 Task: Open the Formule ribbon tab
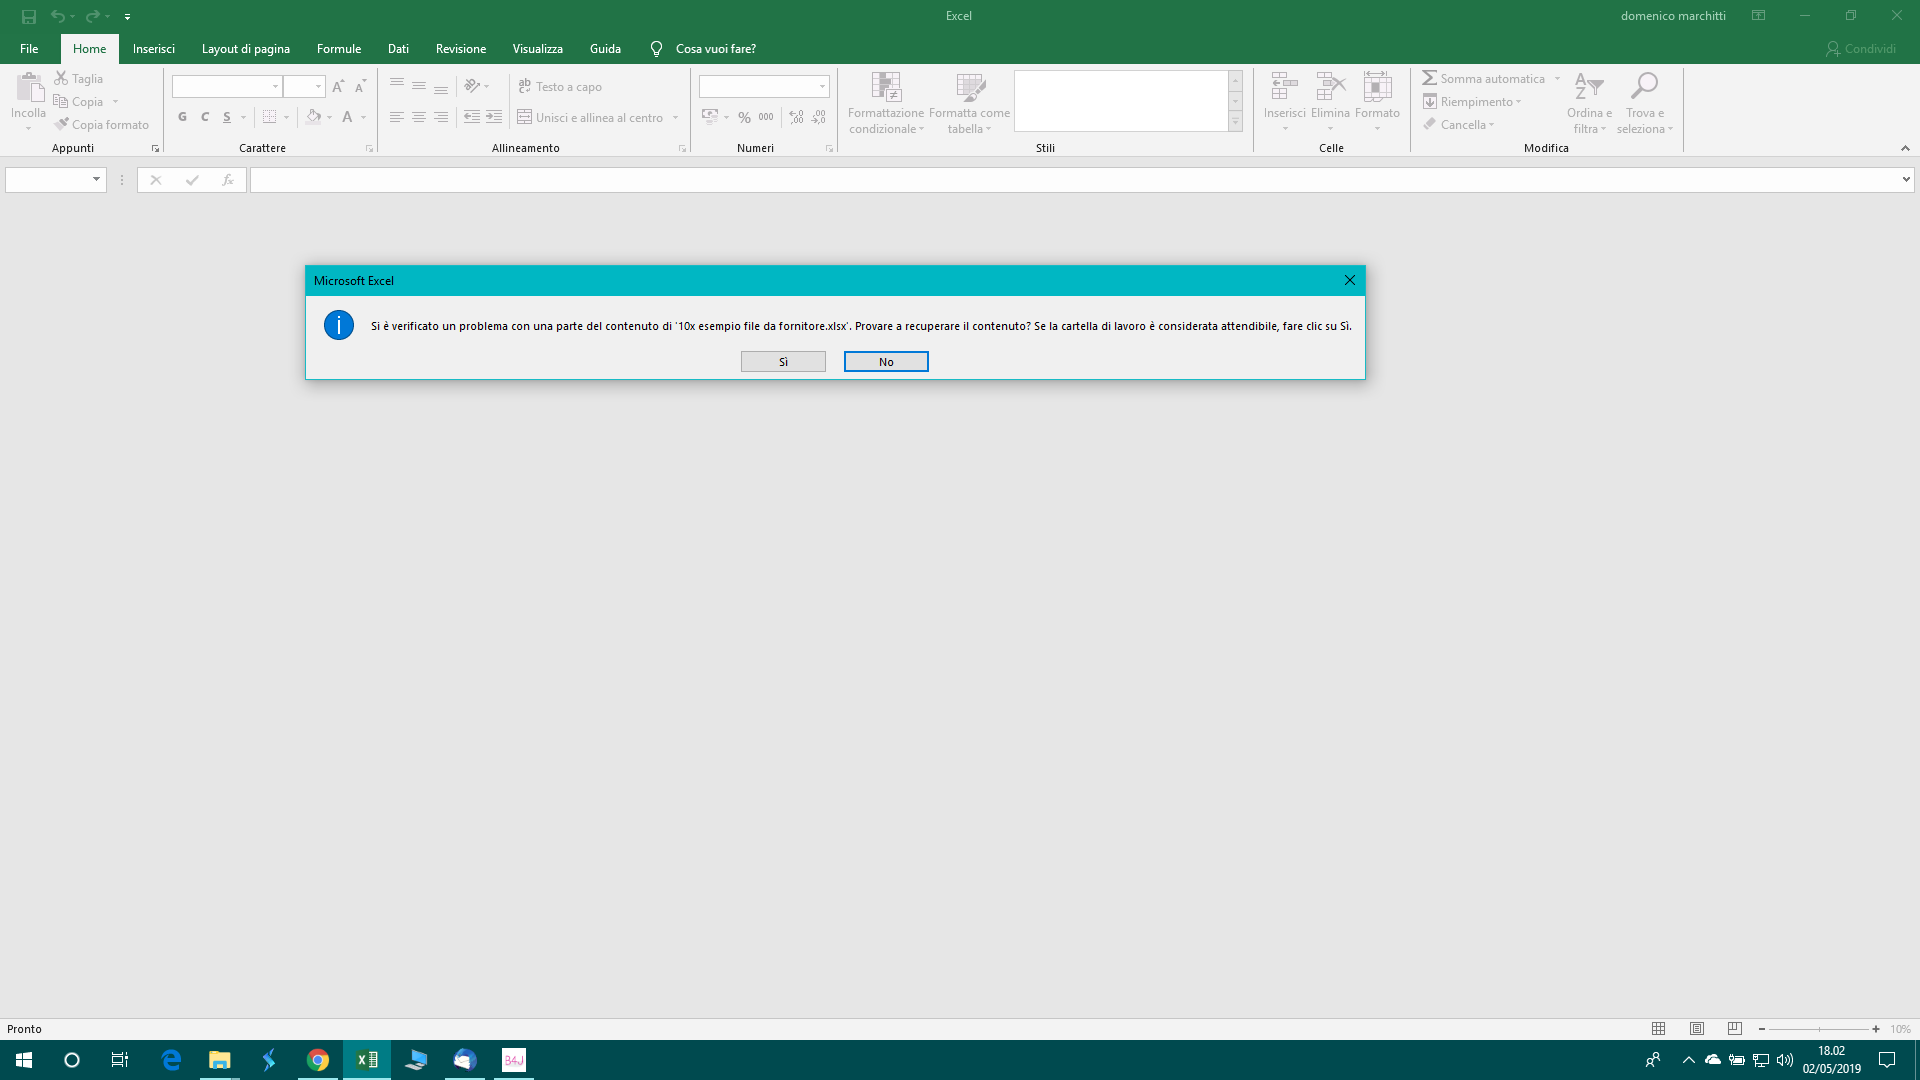pos(338,49)
